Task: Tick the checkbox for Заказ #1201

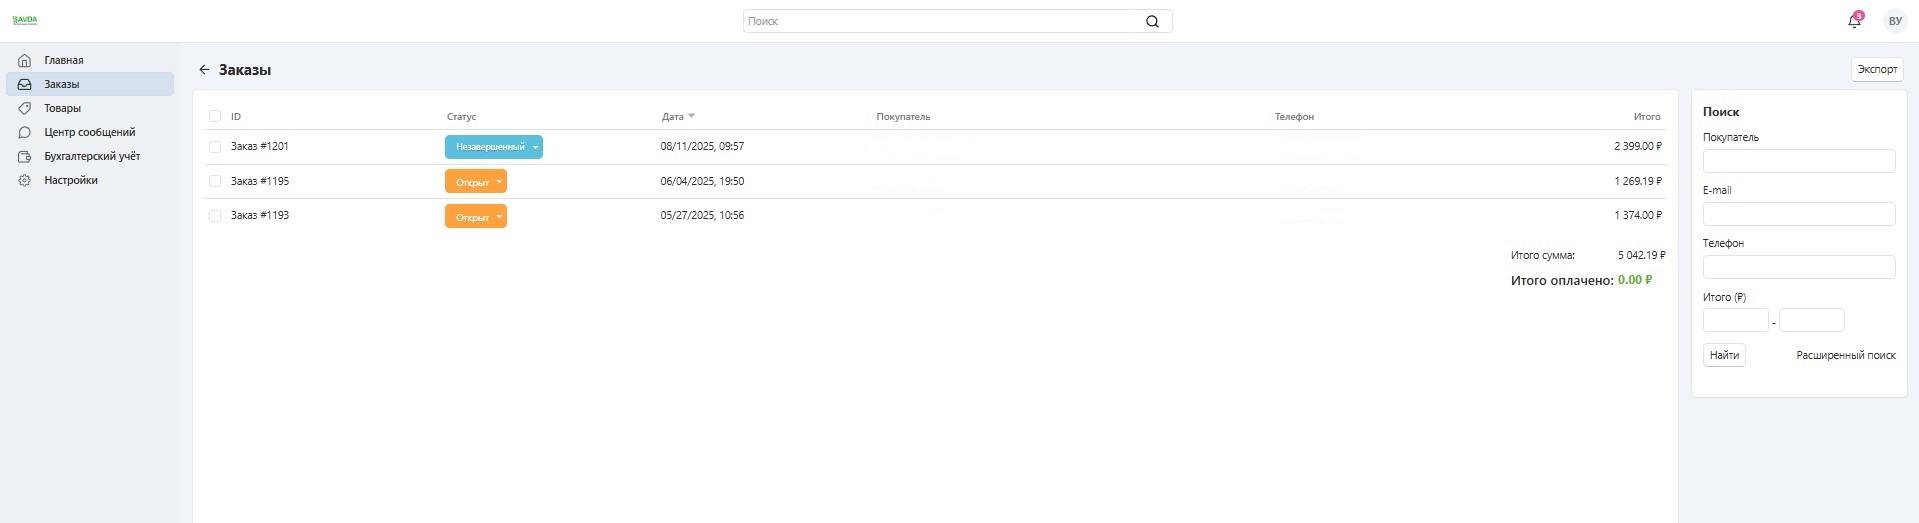Action: click(x=215, y=147)
